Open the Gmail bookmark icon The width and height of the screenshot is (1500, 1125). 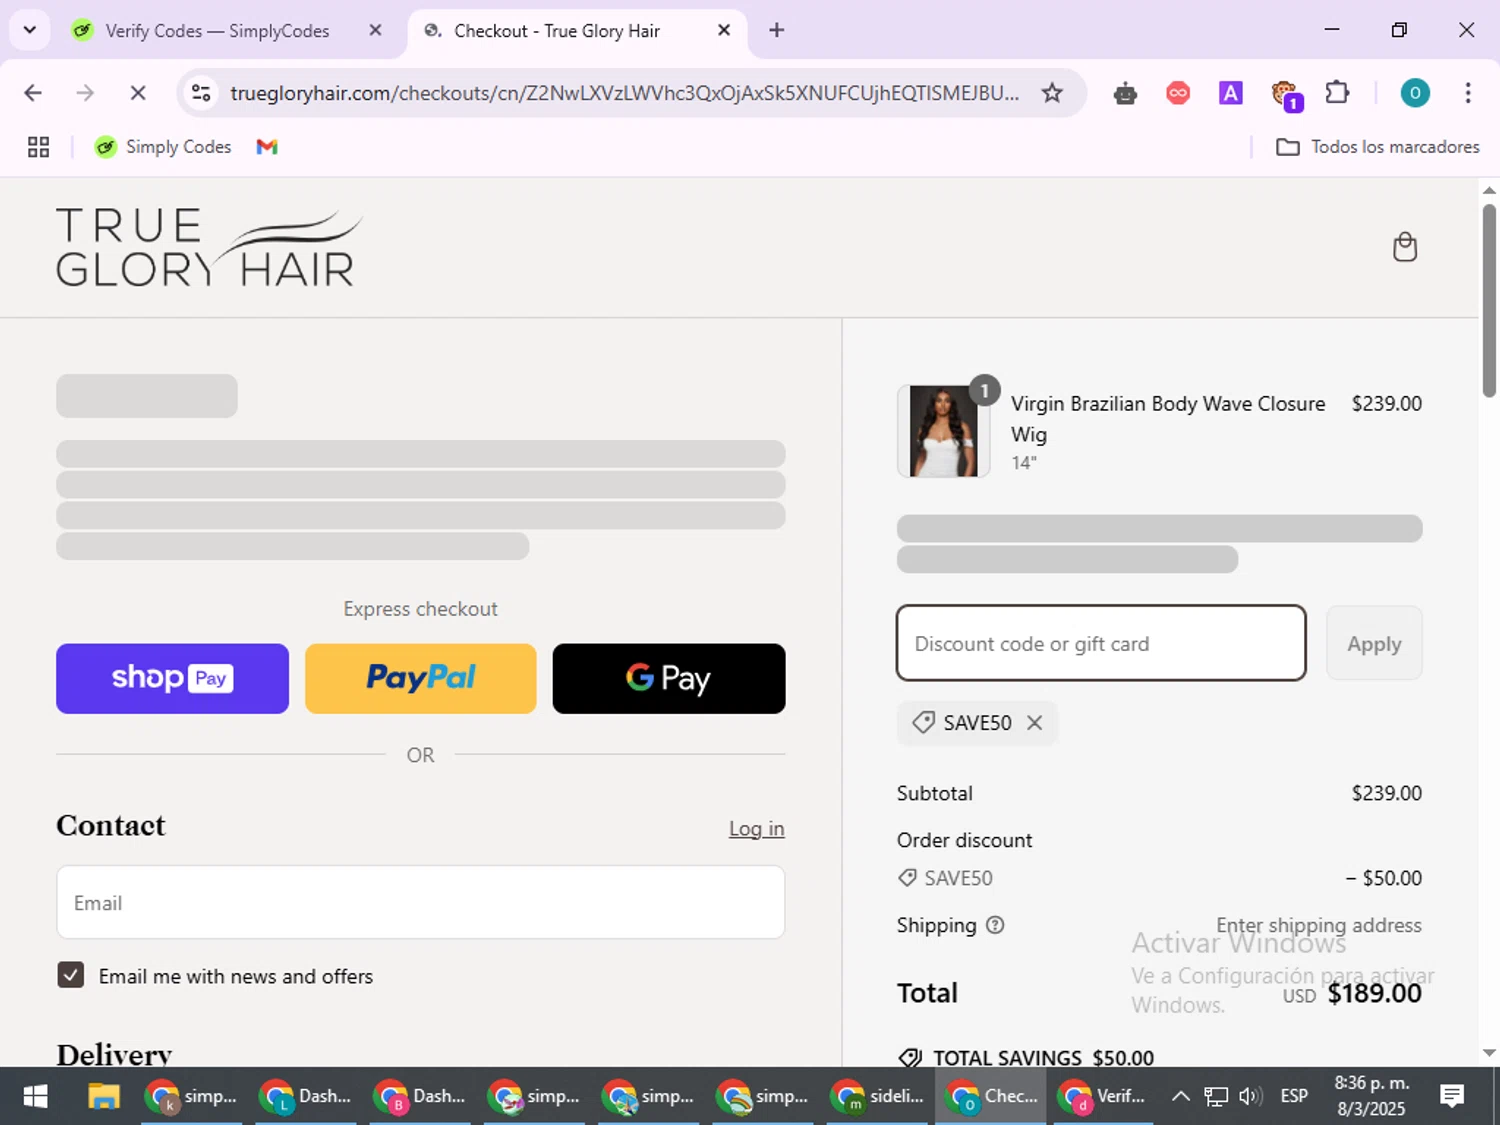(x=267, y=147)
